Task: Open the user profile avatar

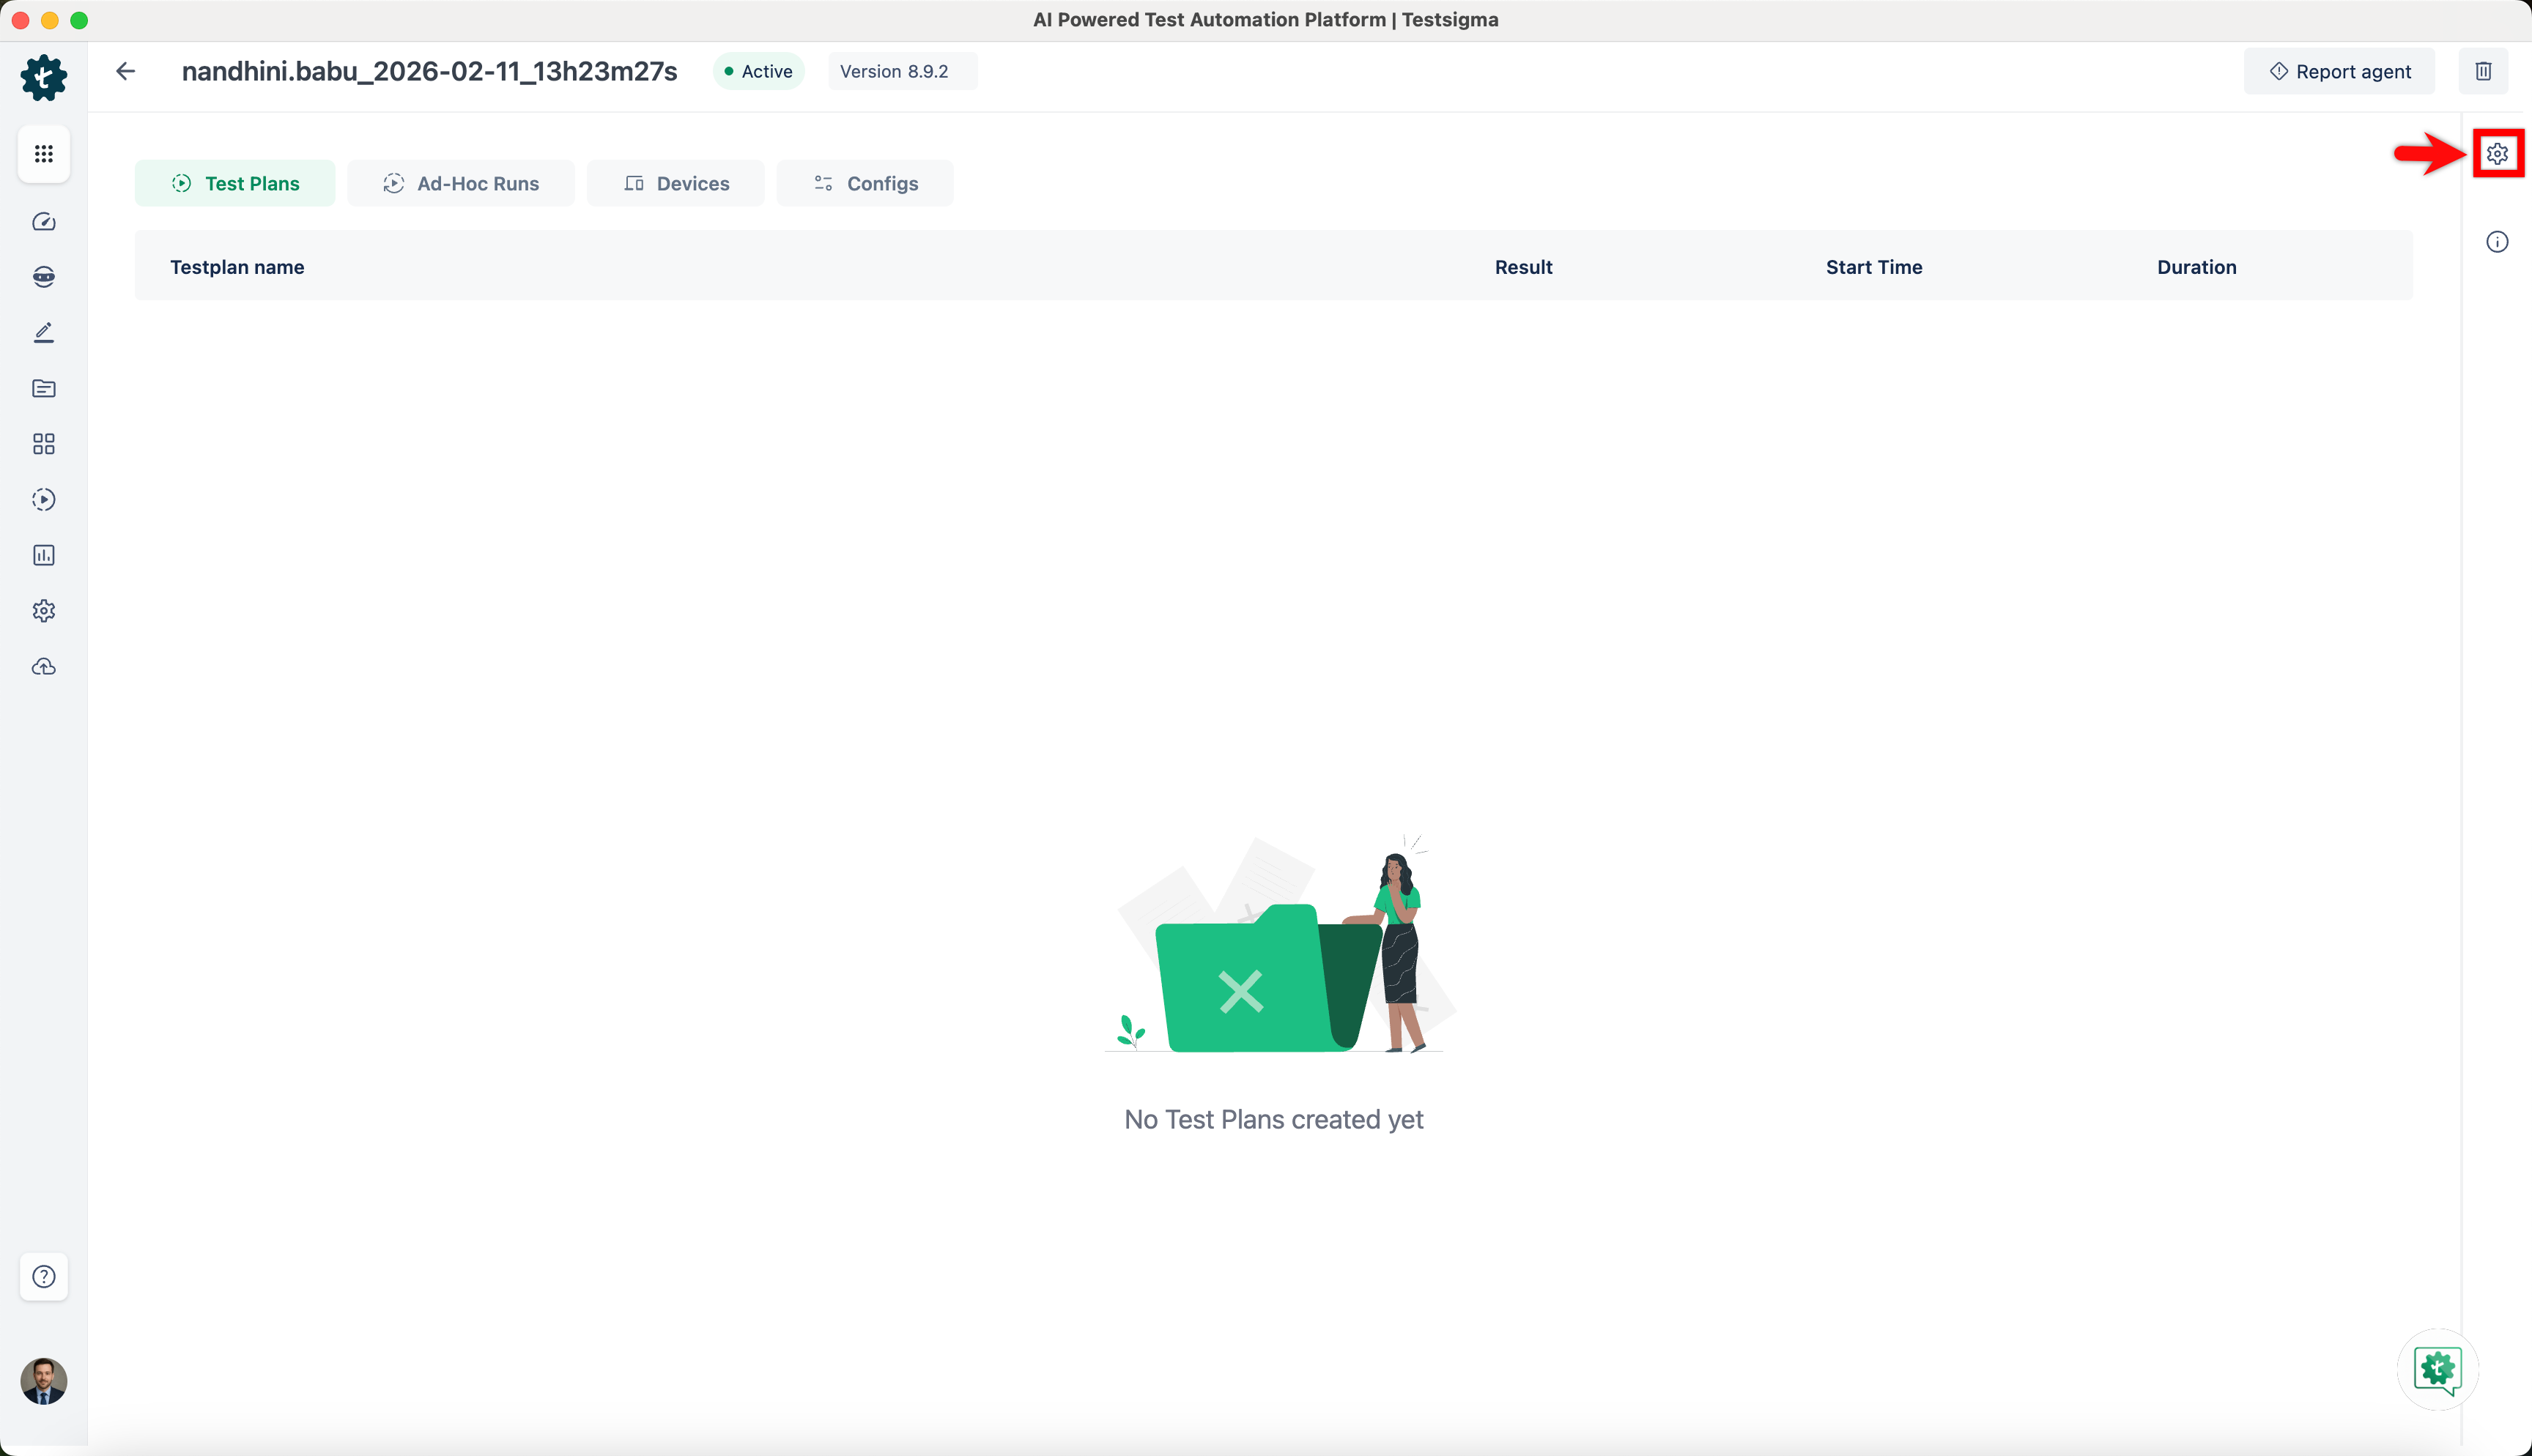Action: (43, 1381)
